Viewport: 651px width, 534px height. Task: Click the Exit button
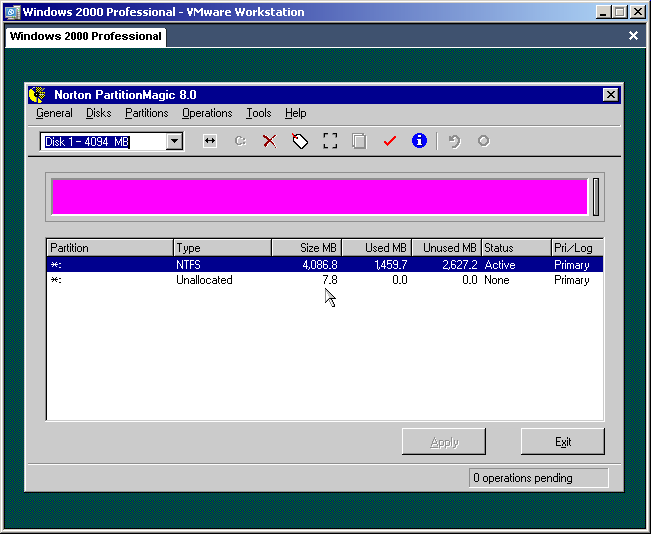coord(563,441)
